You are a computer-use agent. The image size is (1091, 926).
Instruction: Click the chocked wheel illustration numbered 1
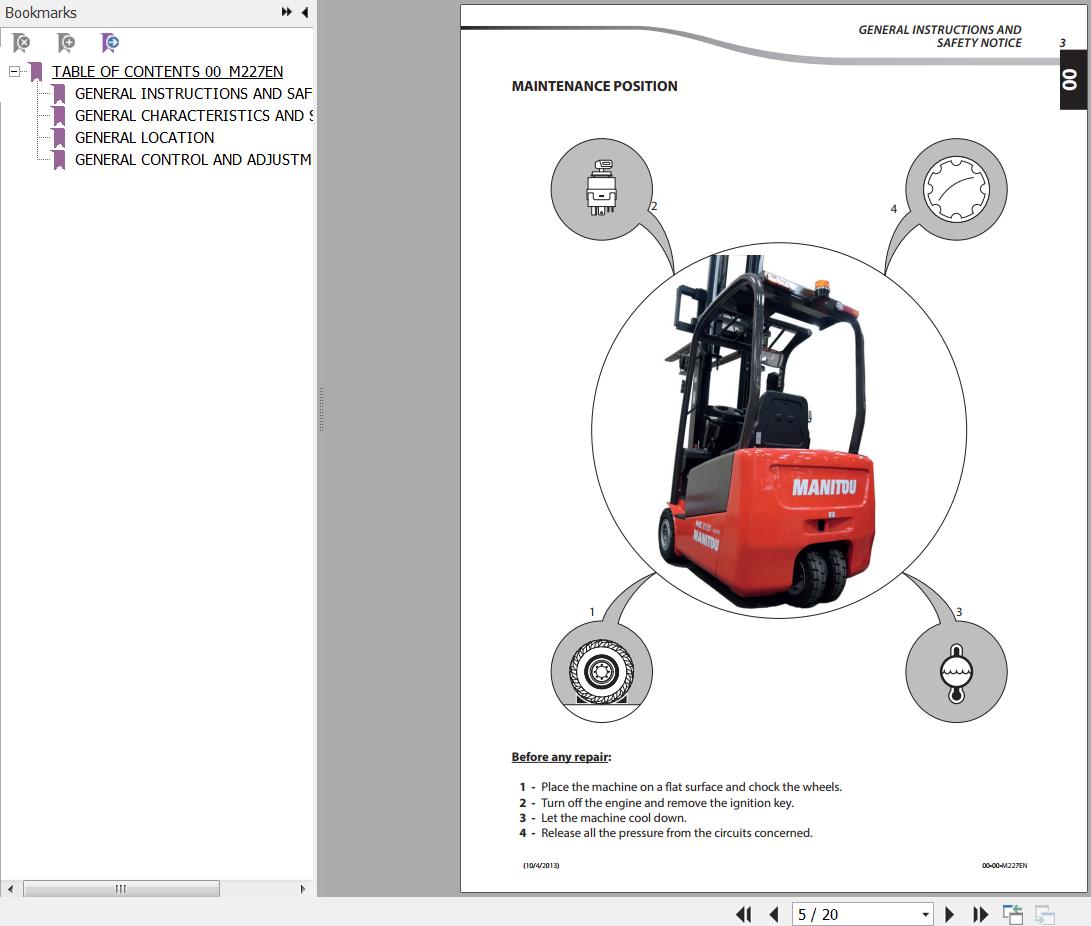pos(602,671)
